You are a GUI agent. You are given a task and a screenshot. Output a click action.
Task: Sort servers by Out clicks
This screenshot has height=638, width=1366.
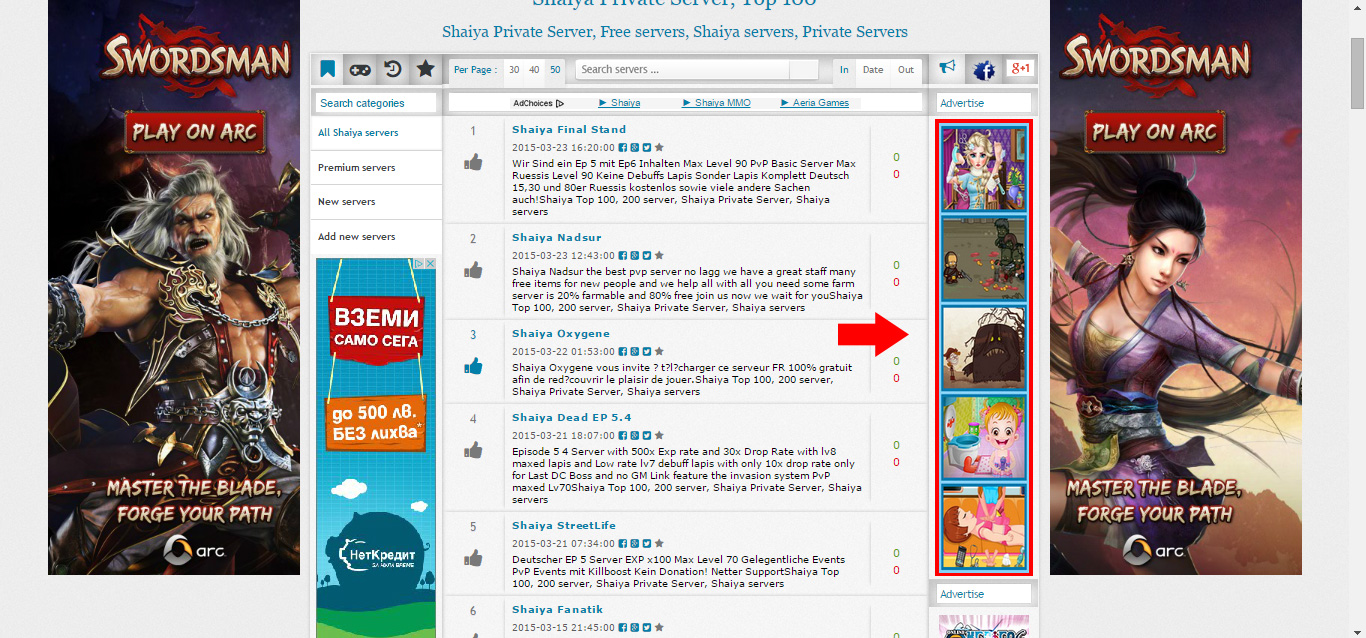coord(906,70)
